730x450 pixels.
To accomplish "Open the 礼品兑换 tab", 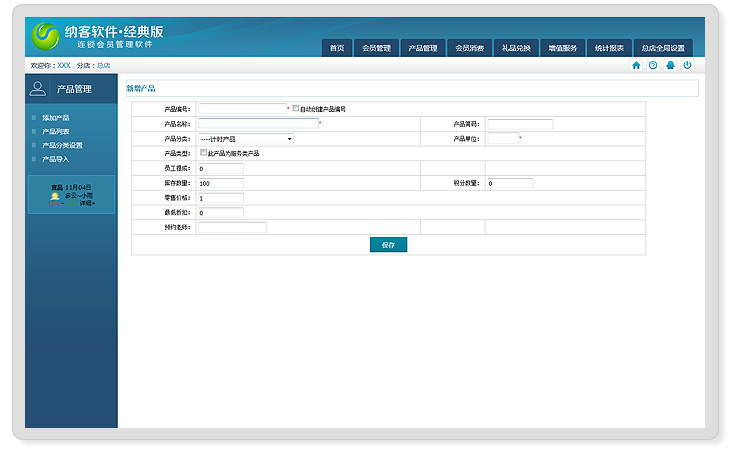I will coord(516,48).
